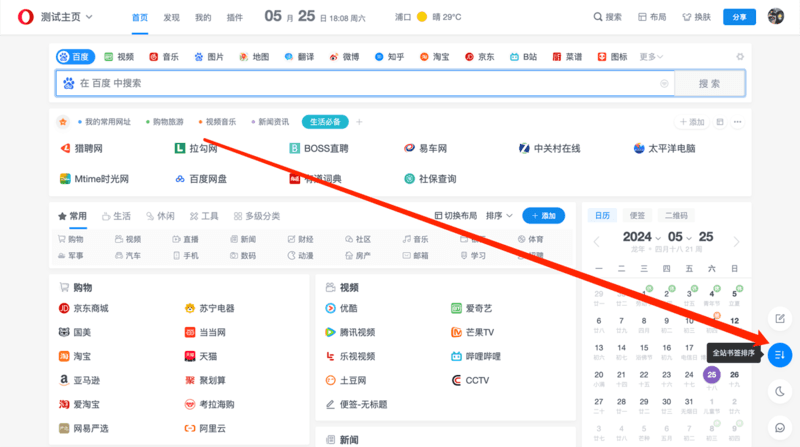Click the favorites star icon beside 我的常用网址
This screenshot has width=800, height=447.
pyautogui.click(x=63, y=122)
